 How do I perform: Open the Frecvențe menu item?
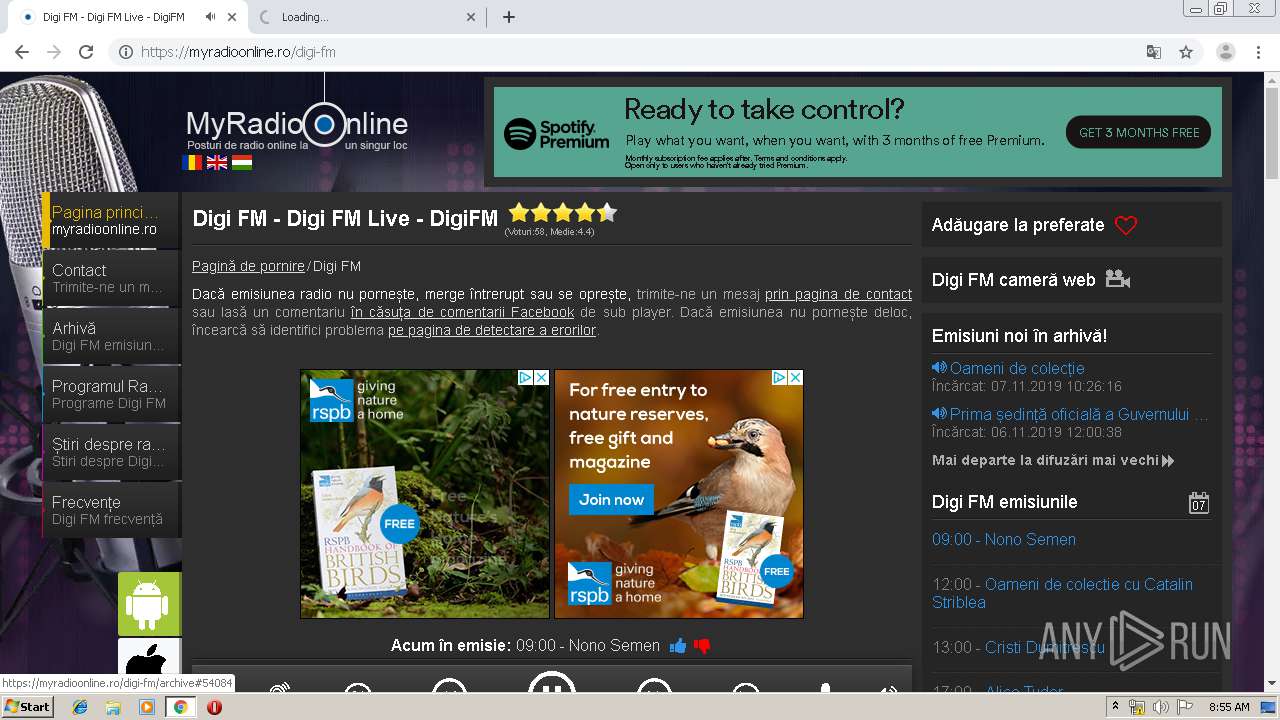[x=111, y=510]
